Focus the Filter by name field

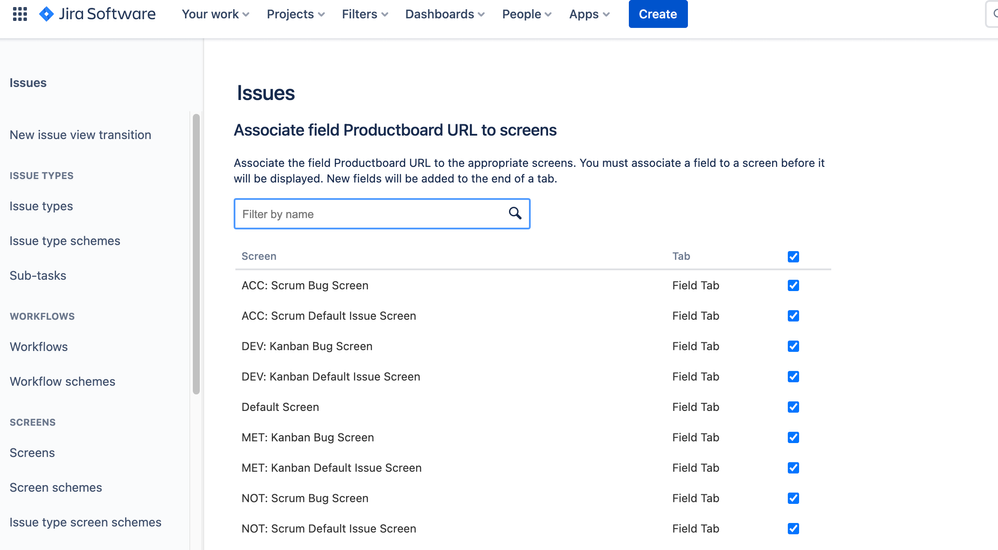coord(382,214)
